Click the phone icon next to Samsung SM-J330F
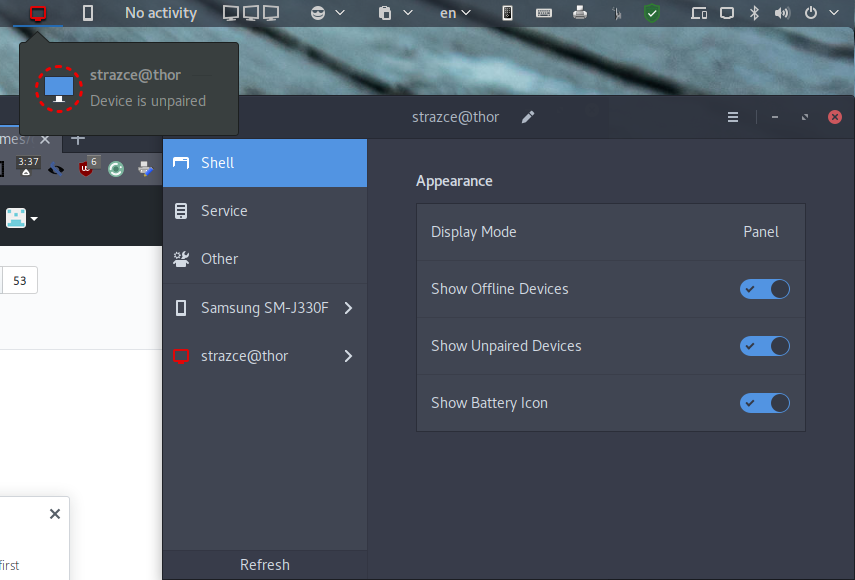855x580 pixels. pyautogui.click(x=181, y=308)
